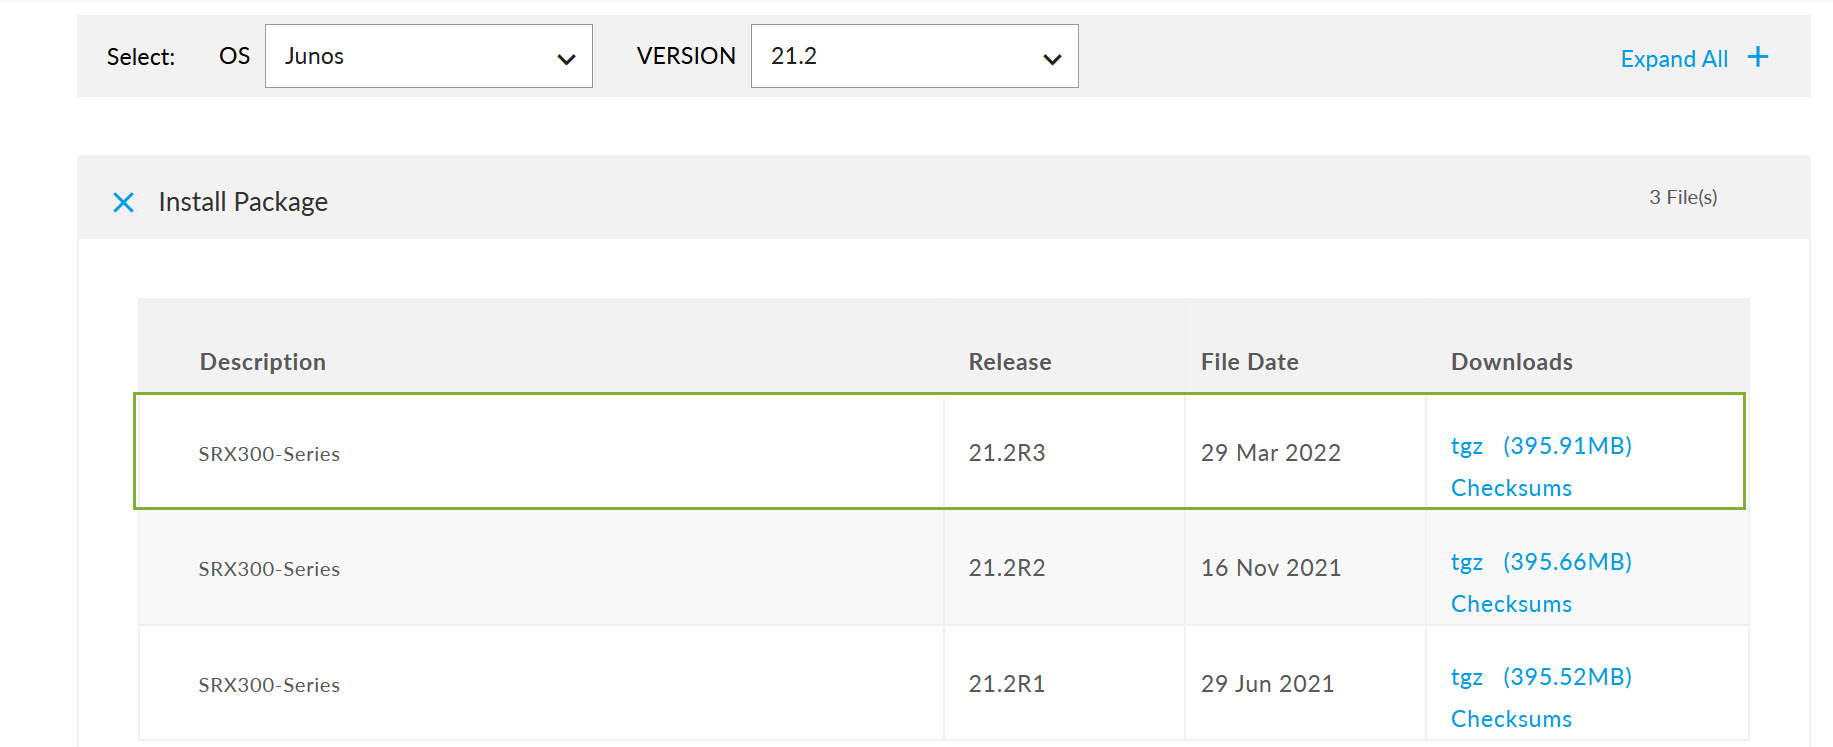Download the 21.2R2 tgz file
The image size is (1833, 747).
1466,562
